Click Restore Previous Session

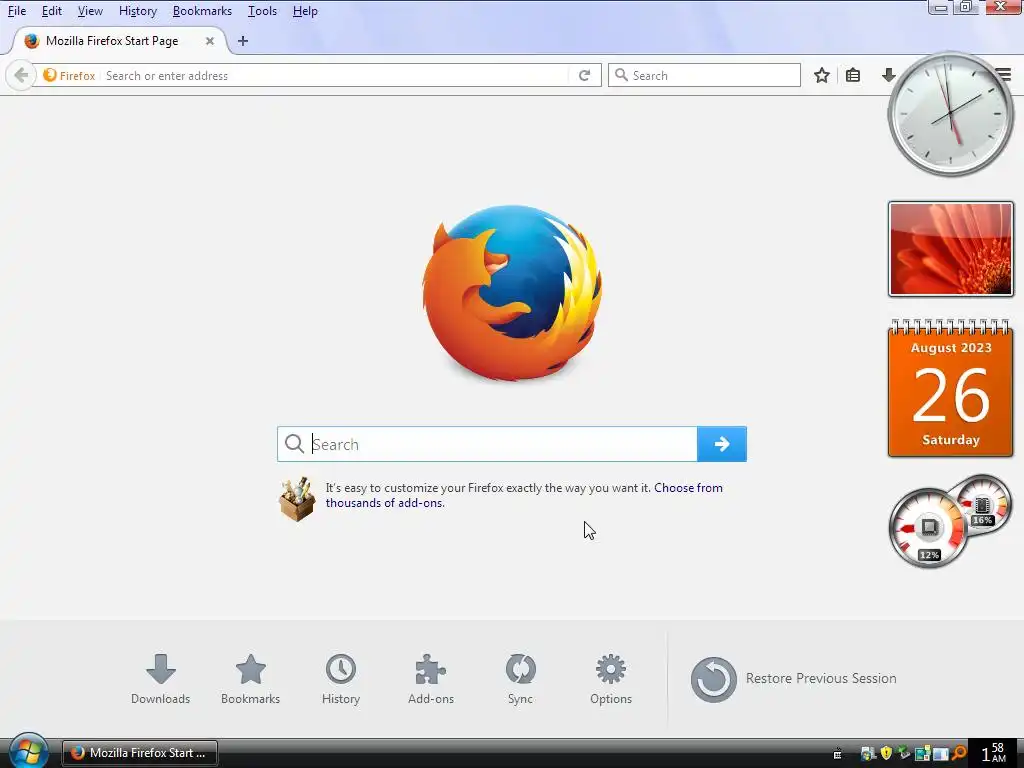point(793,679)
